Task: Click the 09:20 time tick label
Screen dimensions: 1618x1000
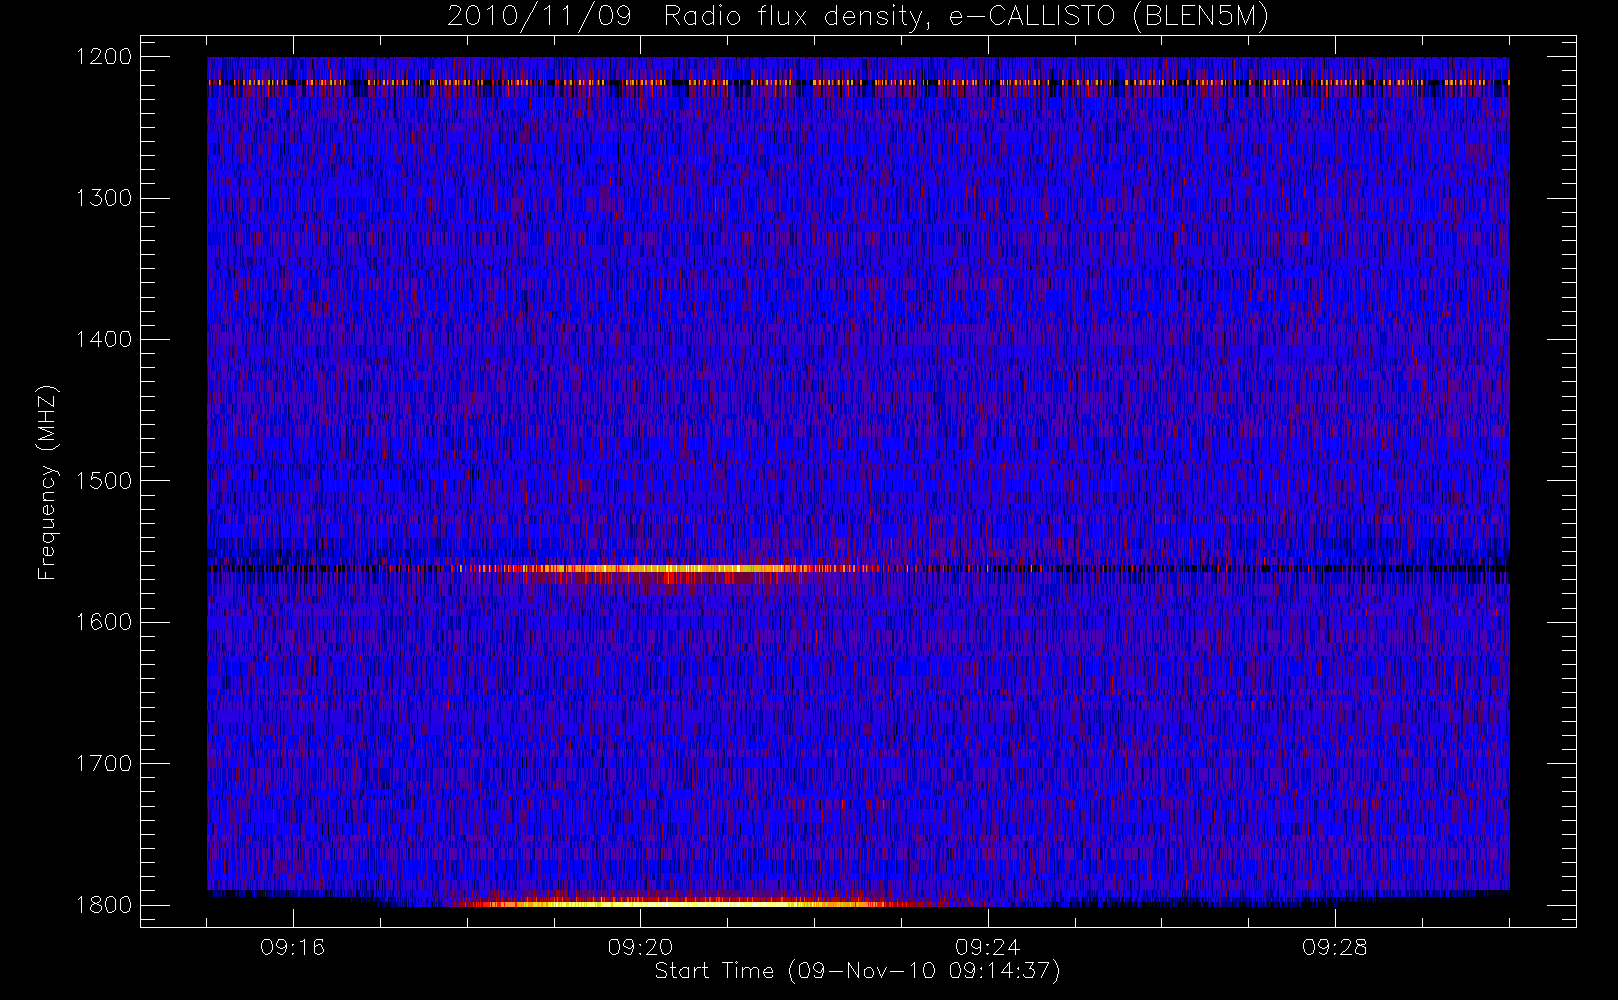Action: [x=640, y=947]
